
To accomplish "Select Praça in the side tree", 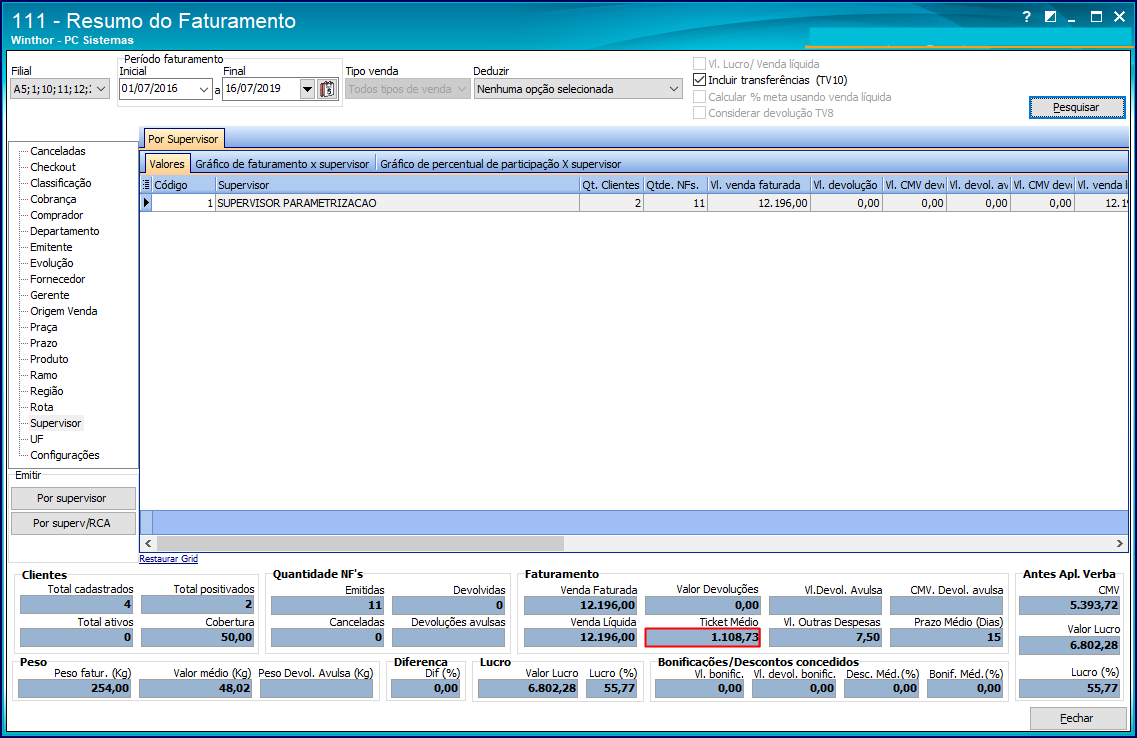I will pyautogui.click(x=44, y=327).
